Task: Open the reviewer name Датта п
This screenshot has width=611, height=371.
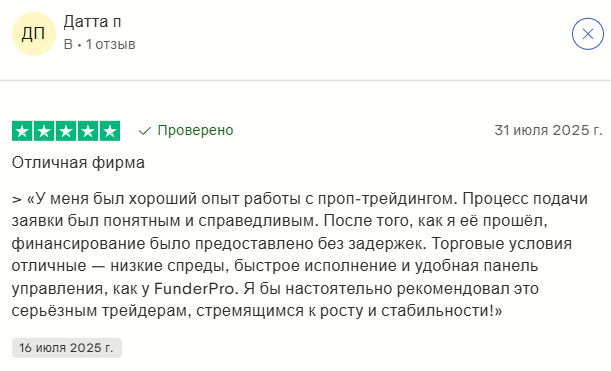Action: click(92, 22)
